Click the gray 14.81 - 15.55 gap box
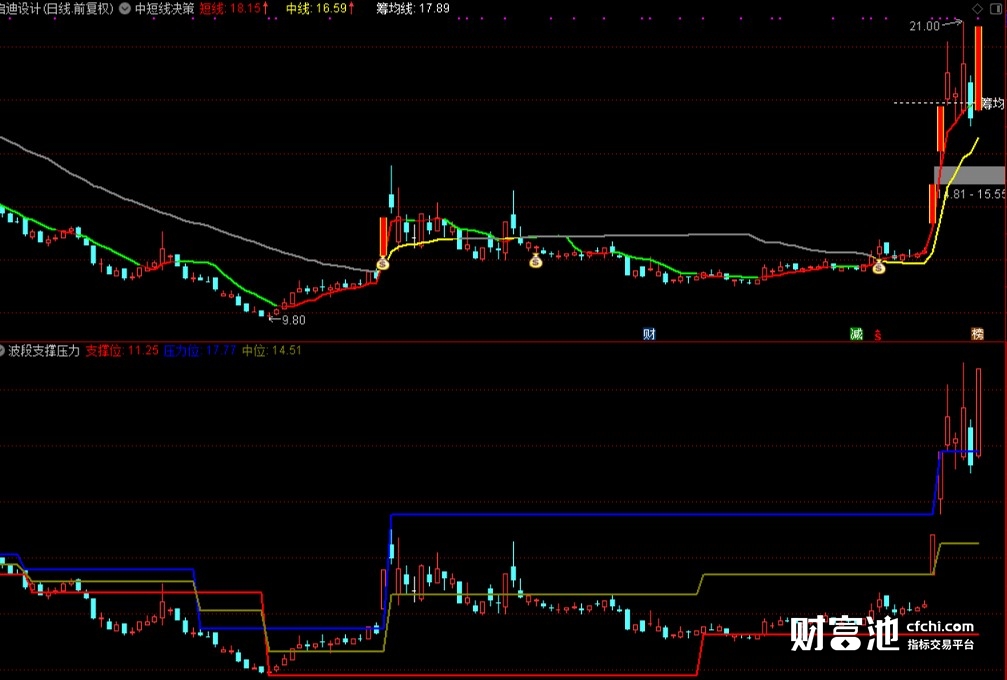1007x680 pixels. click(x=970, y=175)
